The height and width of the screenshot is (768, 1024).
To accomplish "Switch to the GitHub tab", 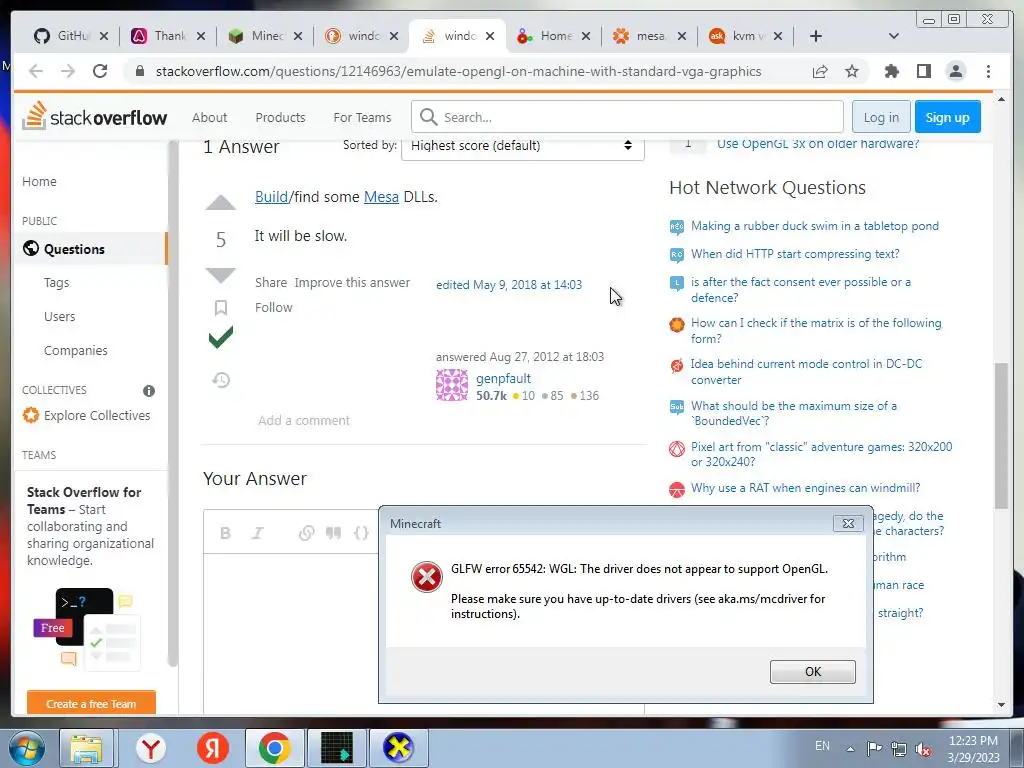I will point(71,36).
